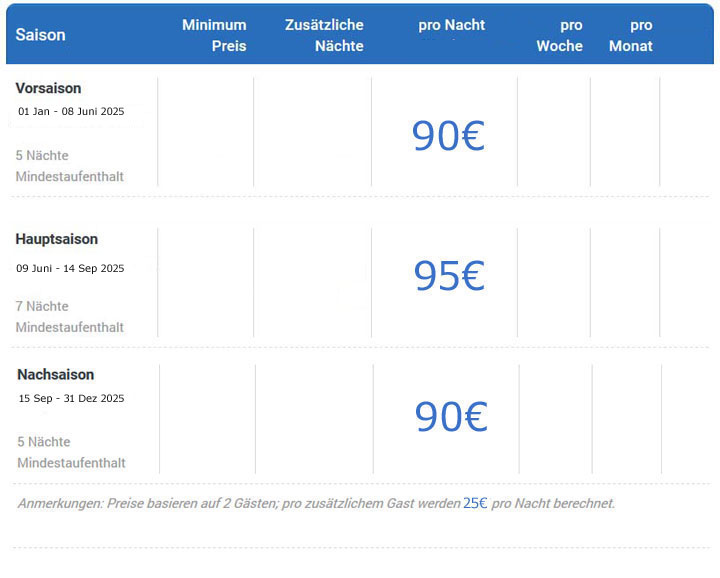Click the Nachsaison 5 Nächte Mindestaufenthalt text
720x578 pixels.
pos(71,452)
